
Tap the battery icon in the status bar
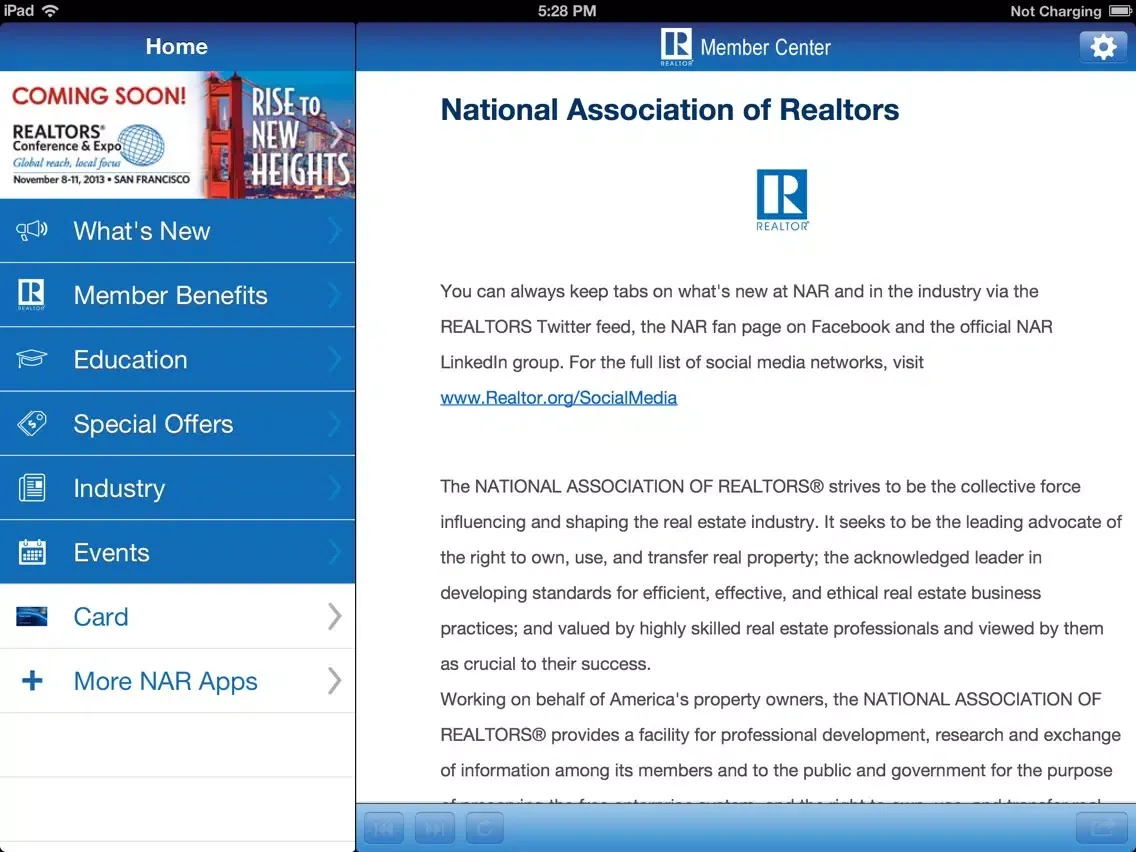[1119, 11]
